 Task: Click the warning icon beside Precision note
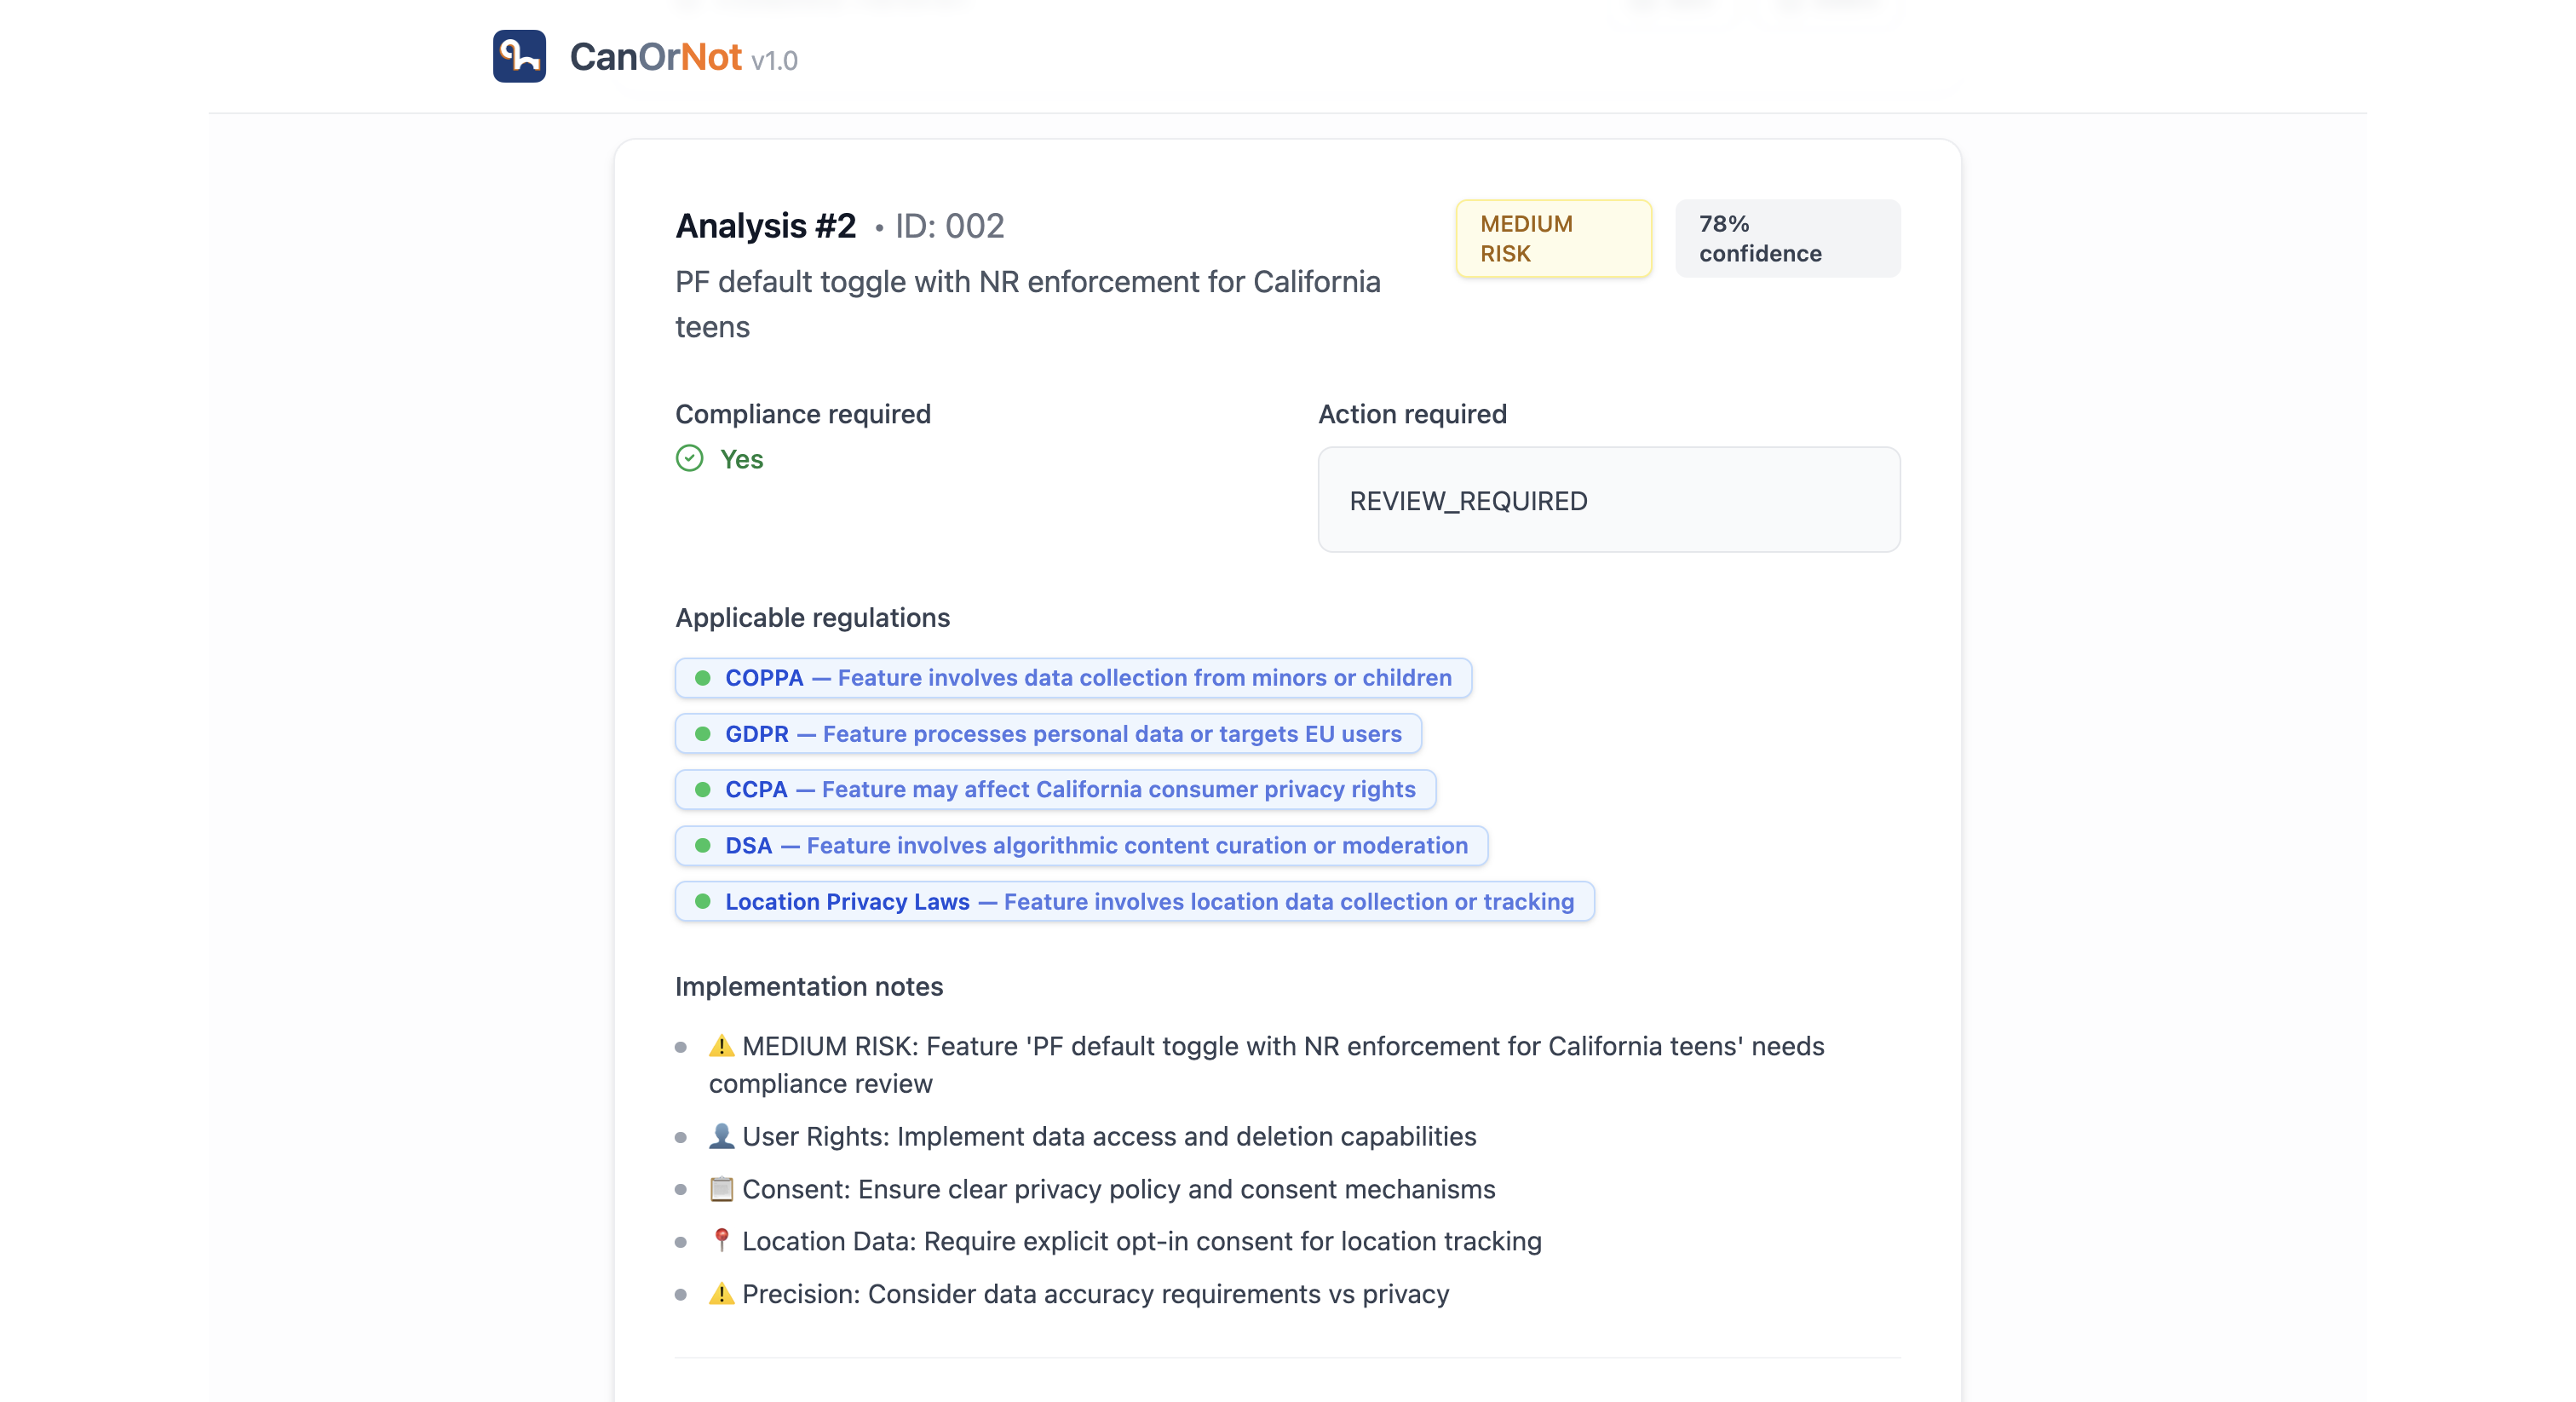point(721,1294)
